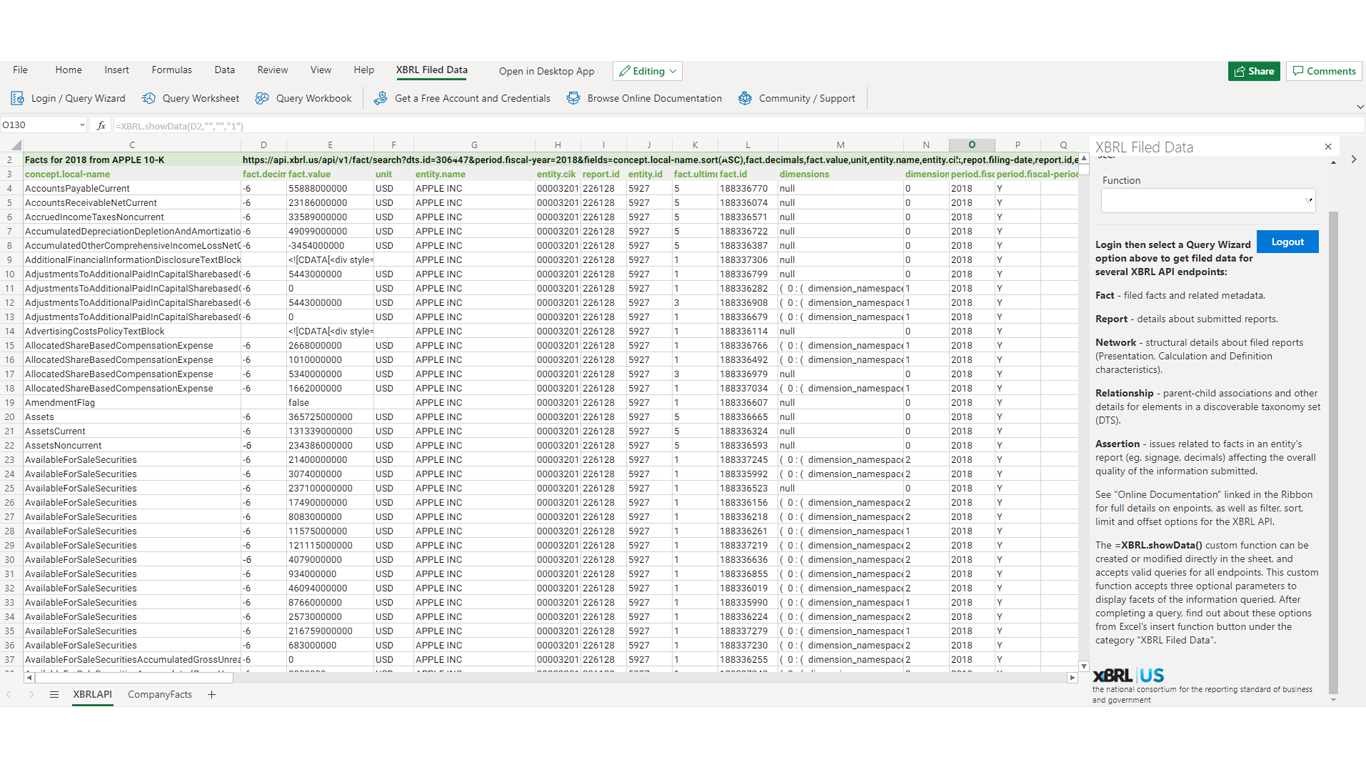
Task: Click the sheet's vertical scroll down arrow
Action: (1083, 666)
